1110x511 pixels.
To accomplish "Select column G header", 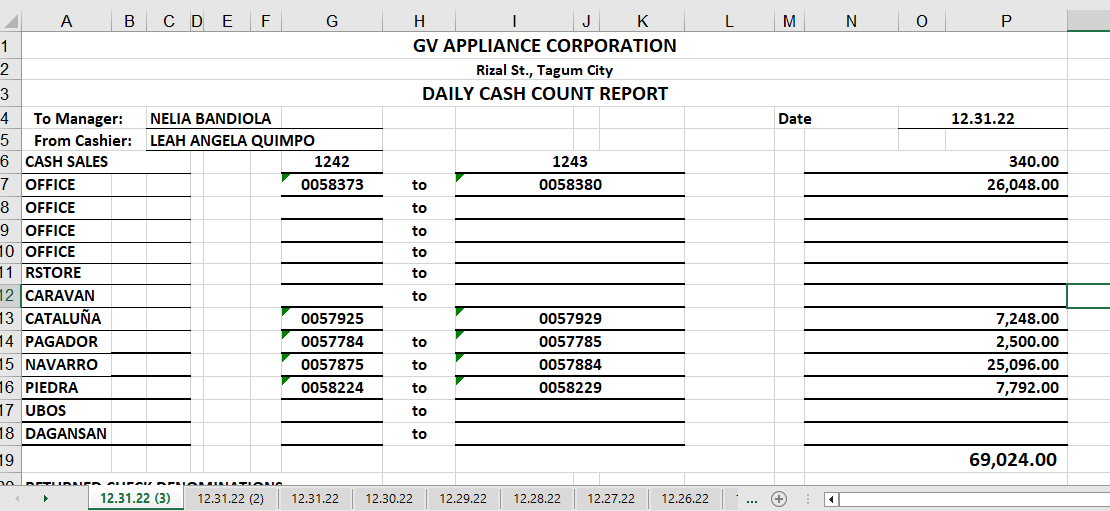I will pyautogui.click(x=331, y=20).
